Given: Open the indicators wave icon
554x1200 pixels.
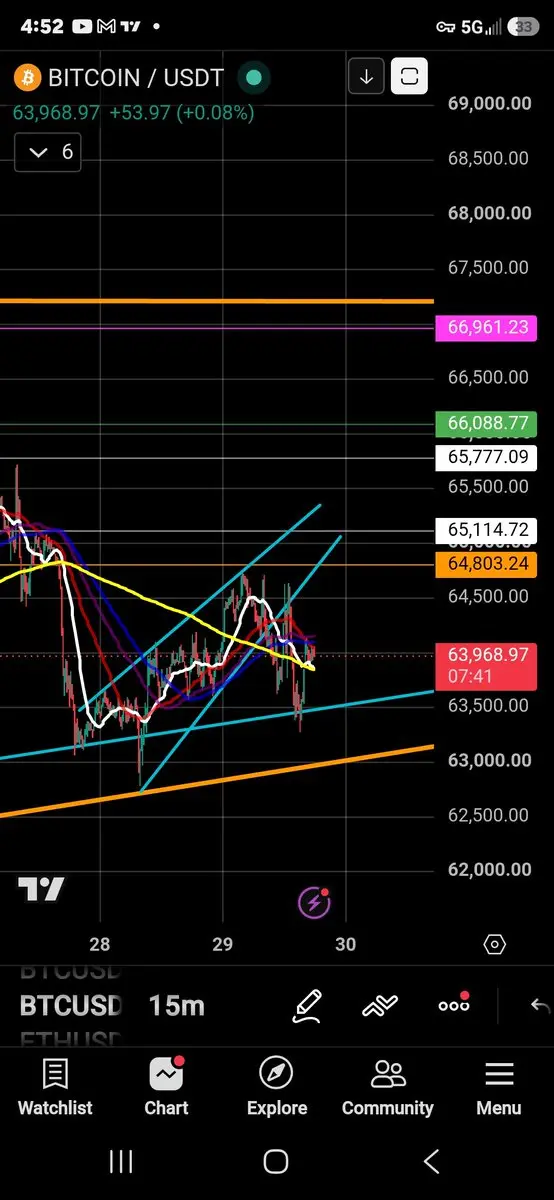Looking at the screenshot, I should pos(381,1005).
